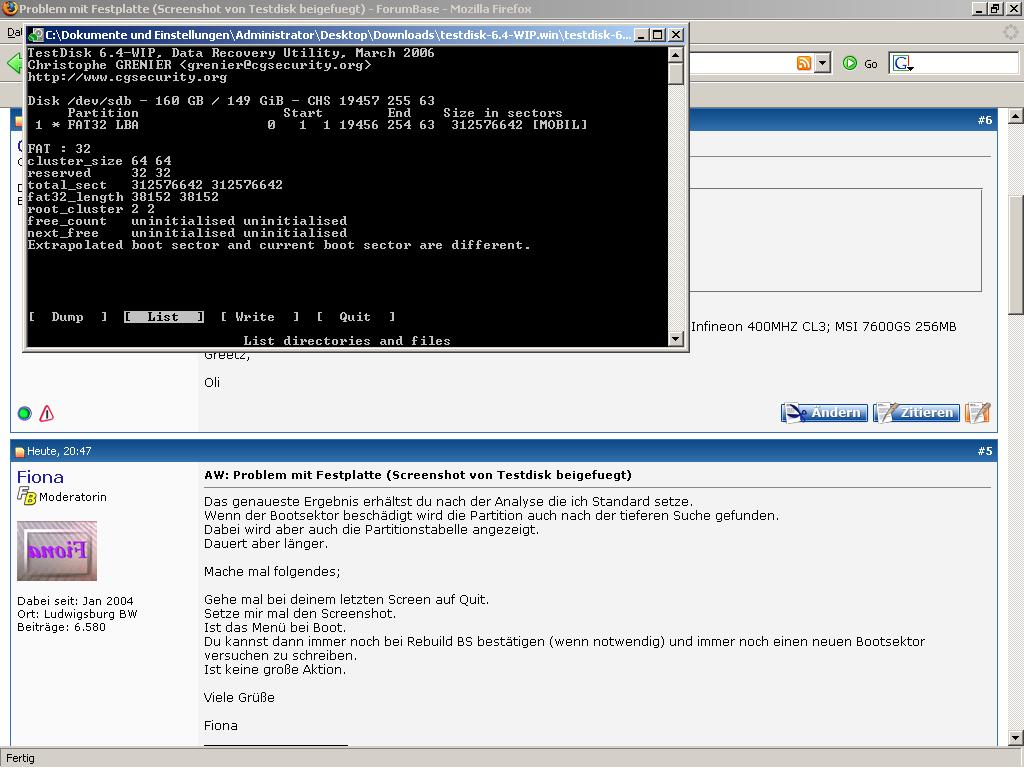This screenshot has height=768, width=1024.
Task: Restore down the Firefox window
Action: pyautogui.click(x=995, y=8)
